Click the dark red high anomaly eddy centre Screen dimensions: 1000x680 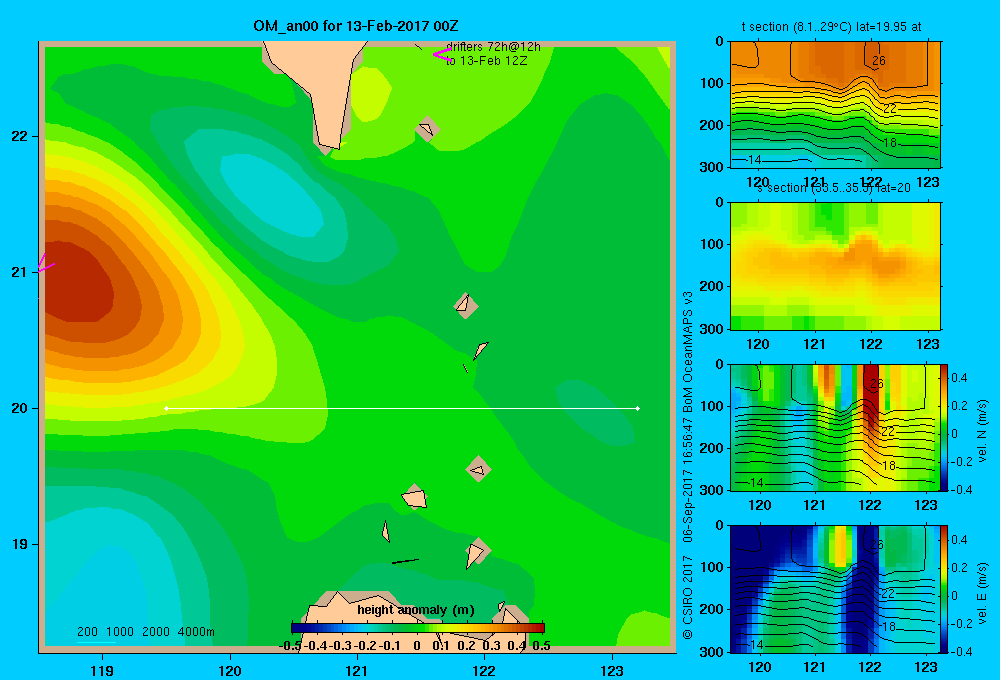77,284
